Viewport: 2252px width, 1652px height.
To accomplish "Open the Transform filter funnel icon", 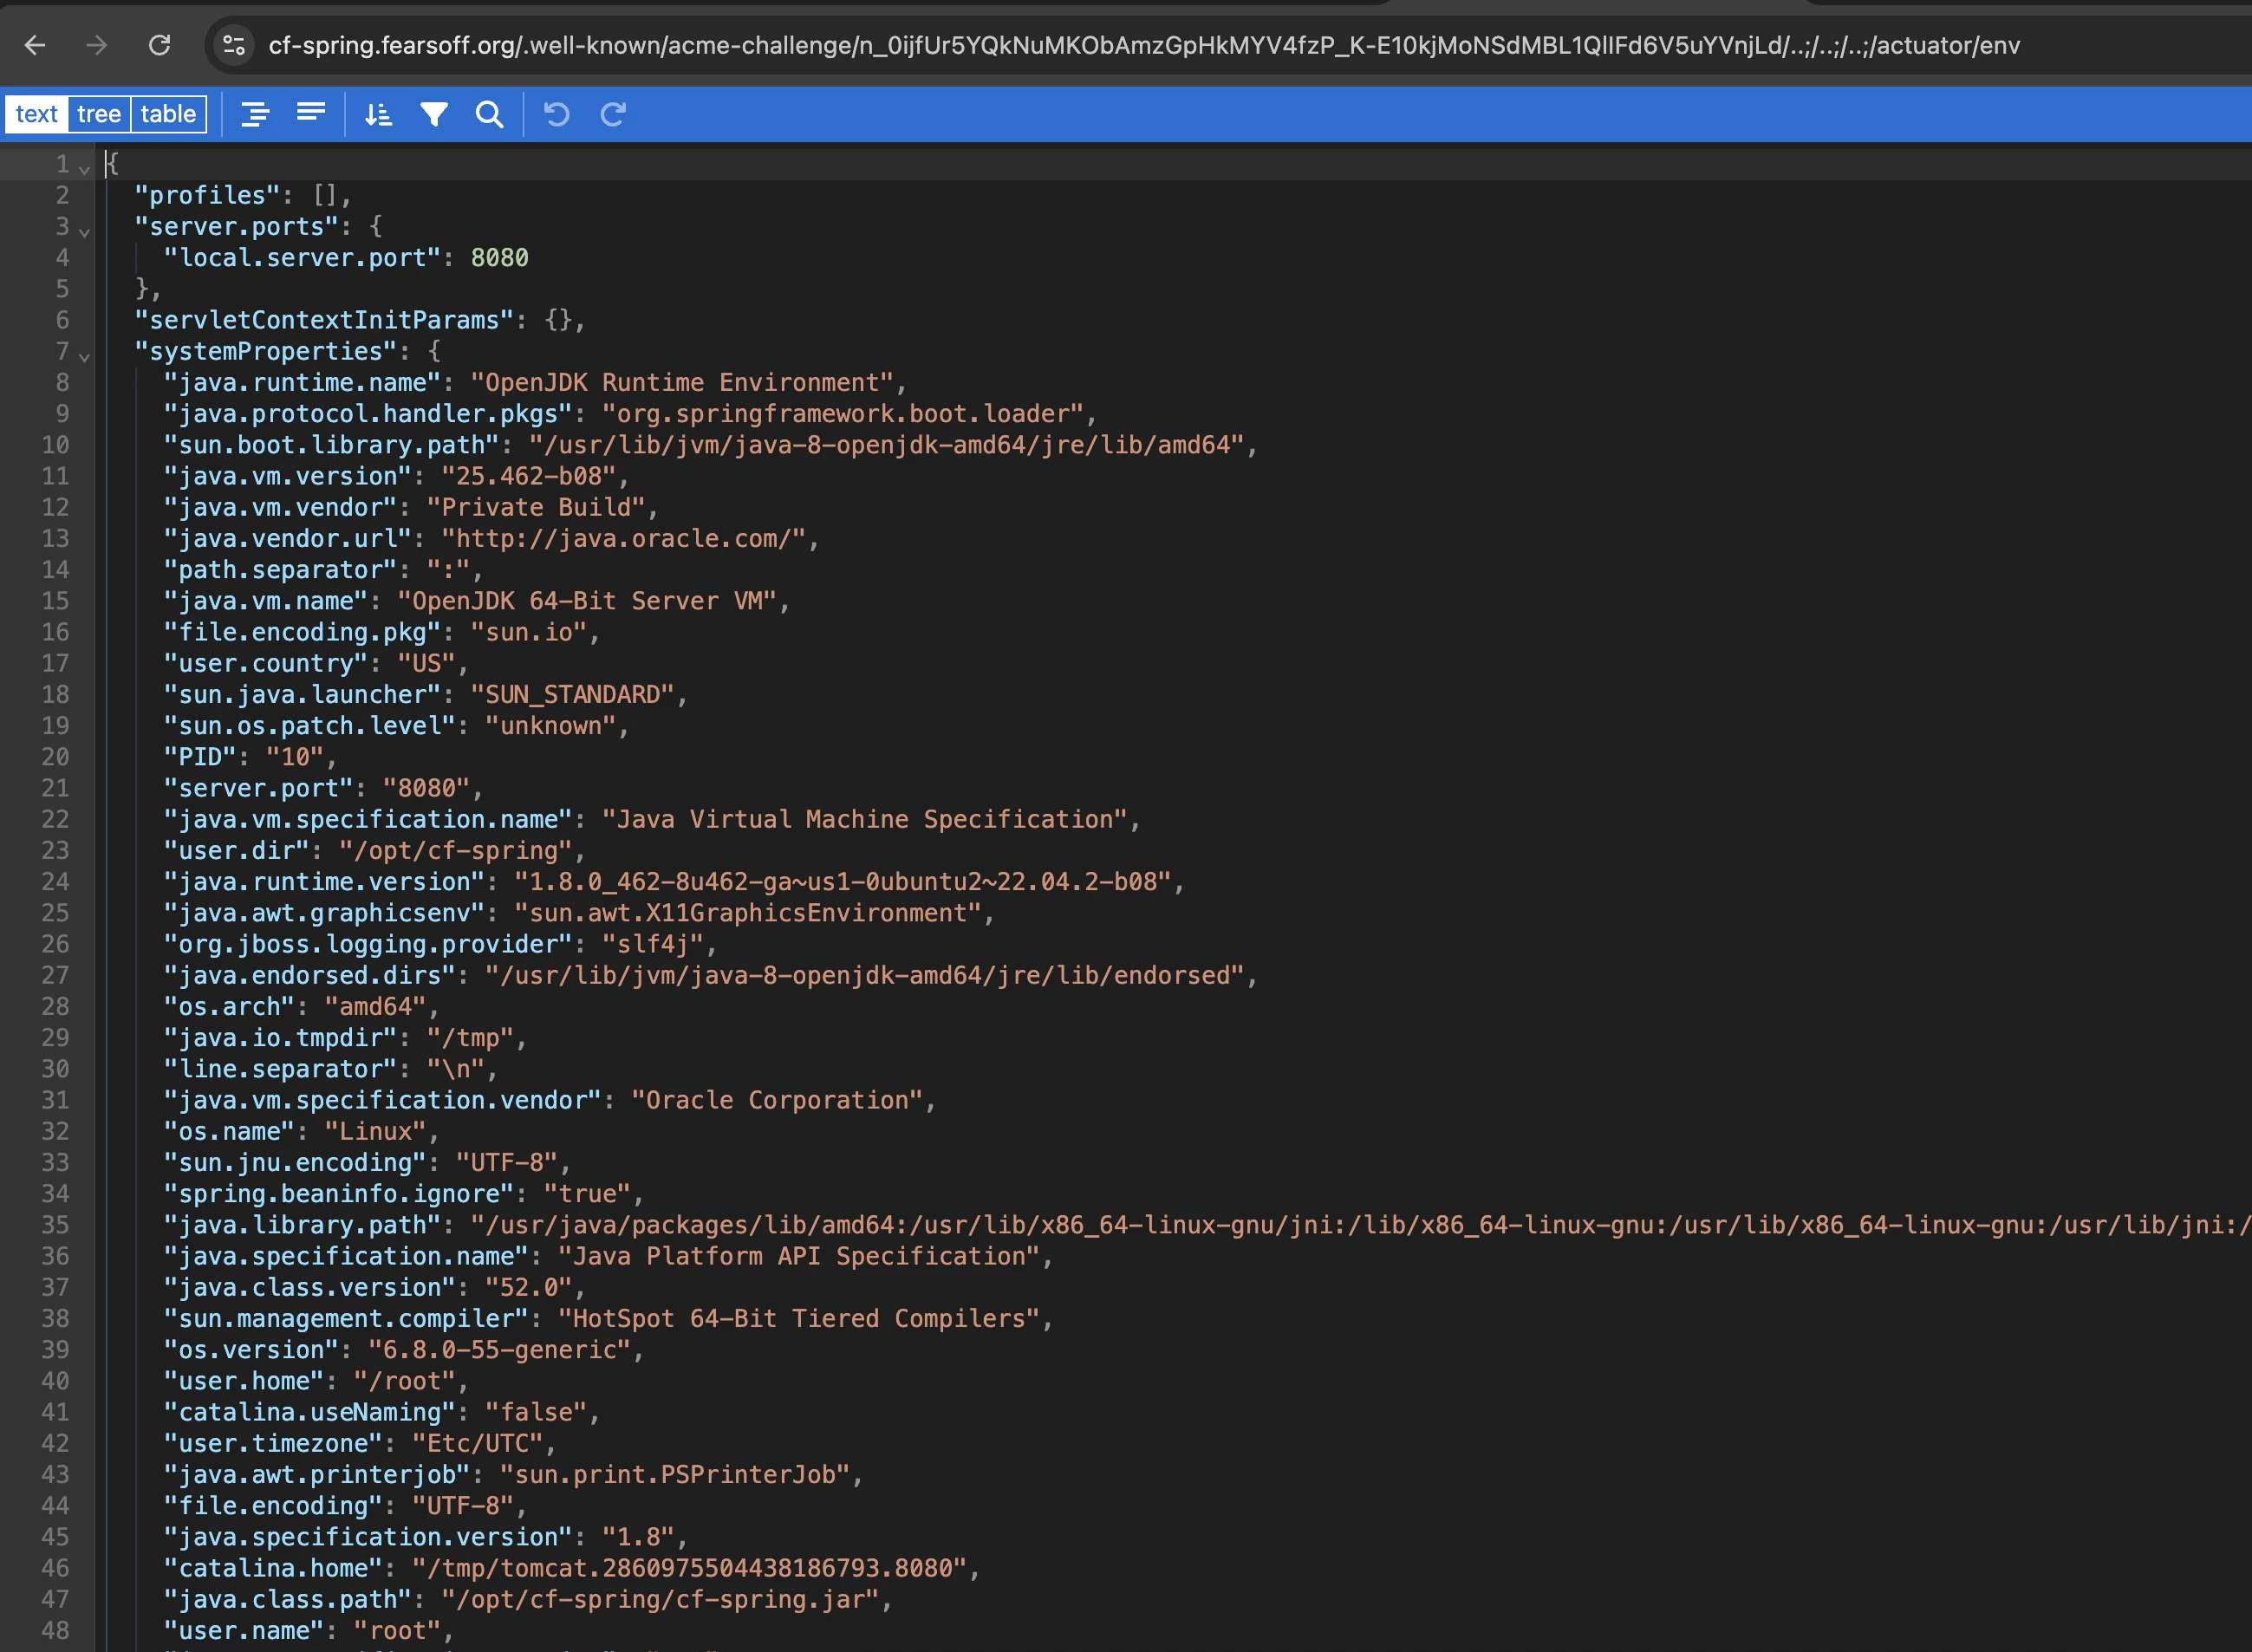I will pyautogui.click(x=434, y=114).
